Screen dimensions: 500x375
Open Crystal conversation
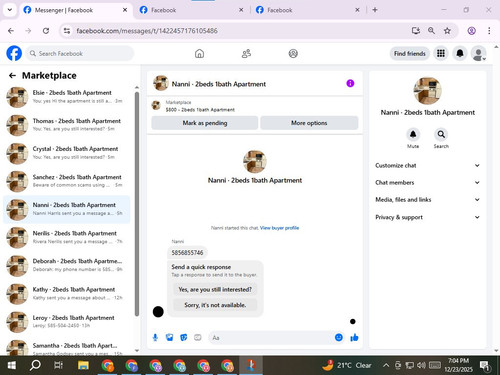click(67, 153)
